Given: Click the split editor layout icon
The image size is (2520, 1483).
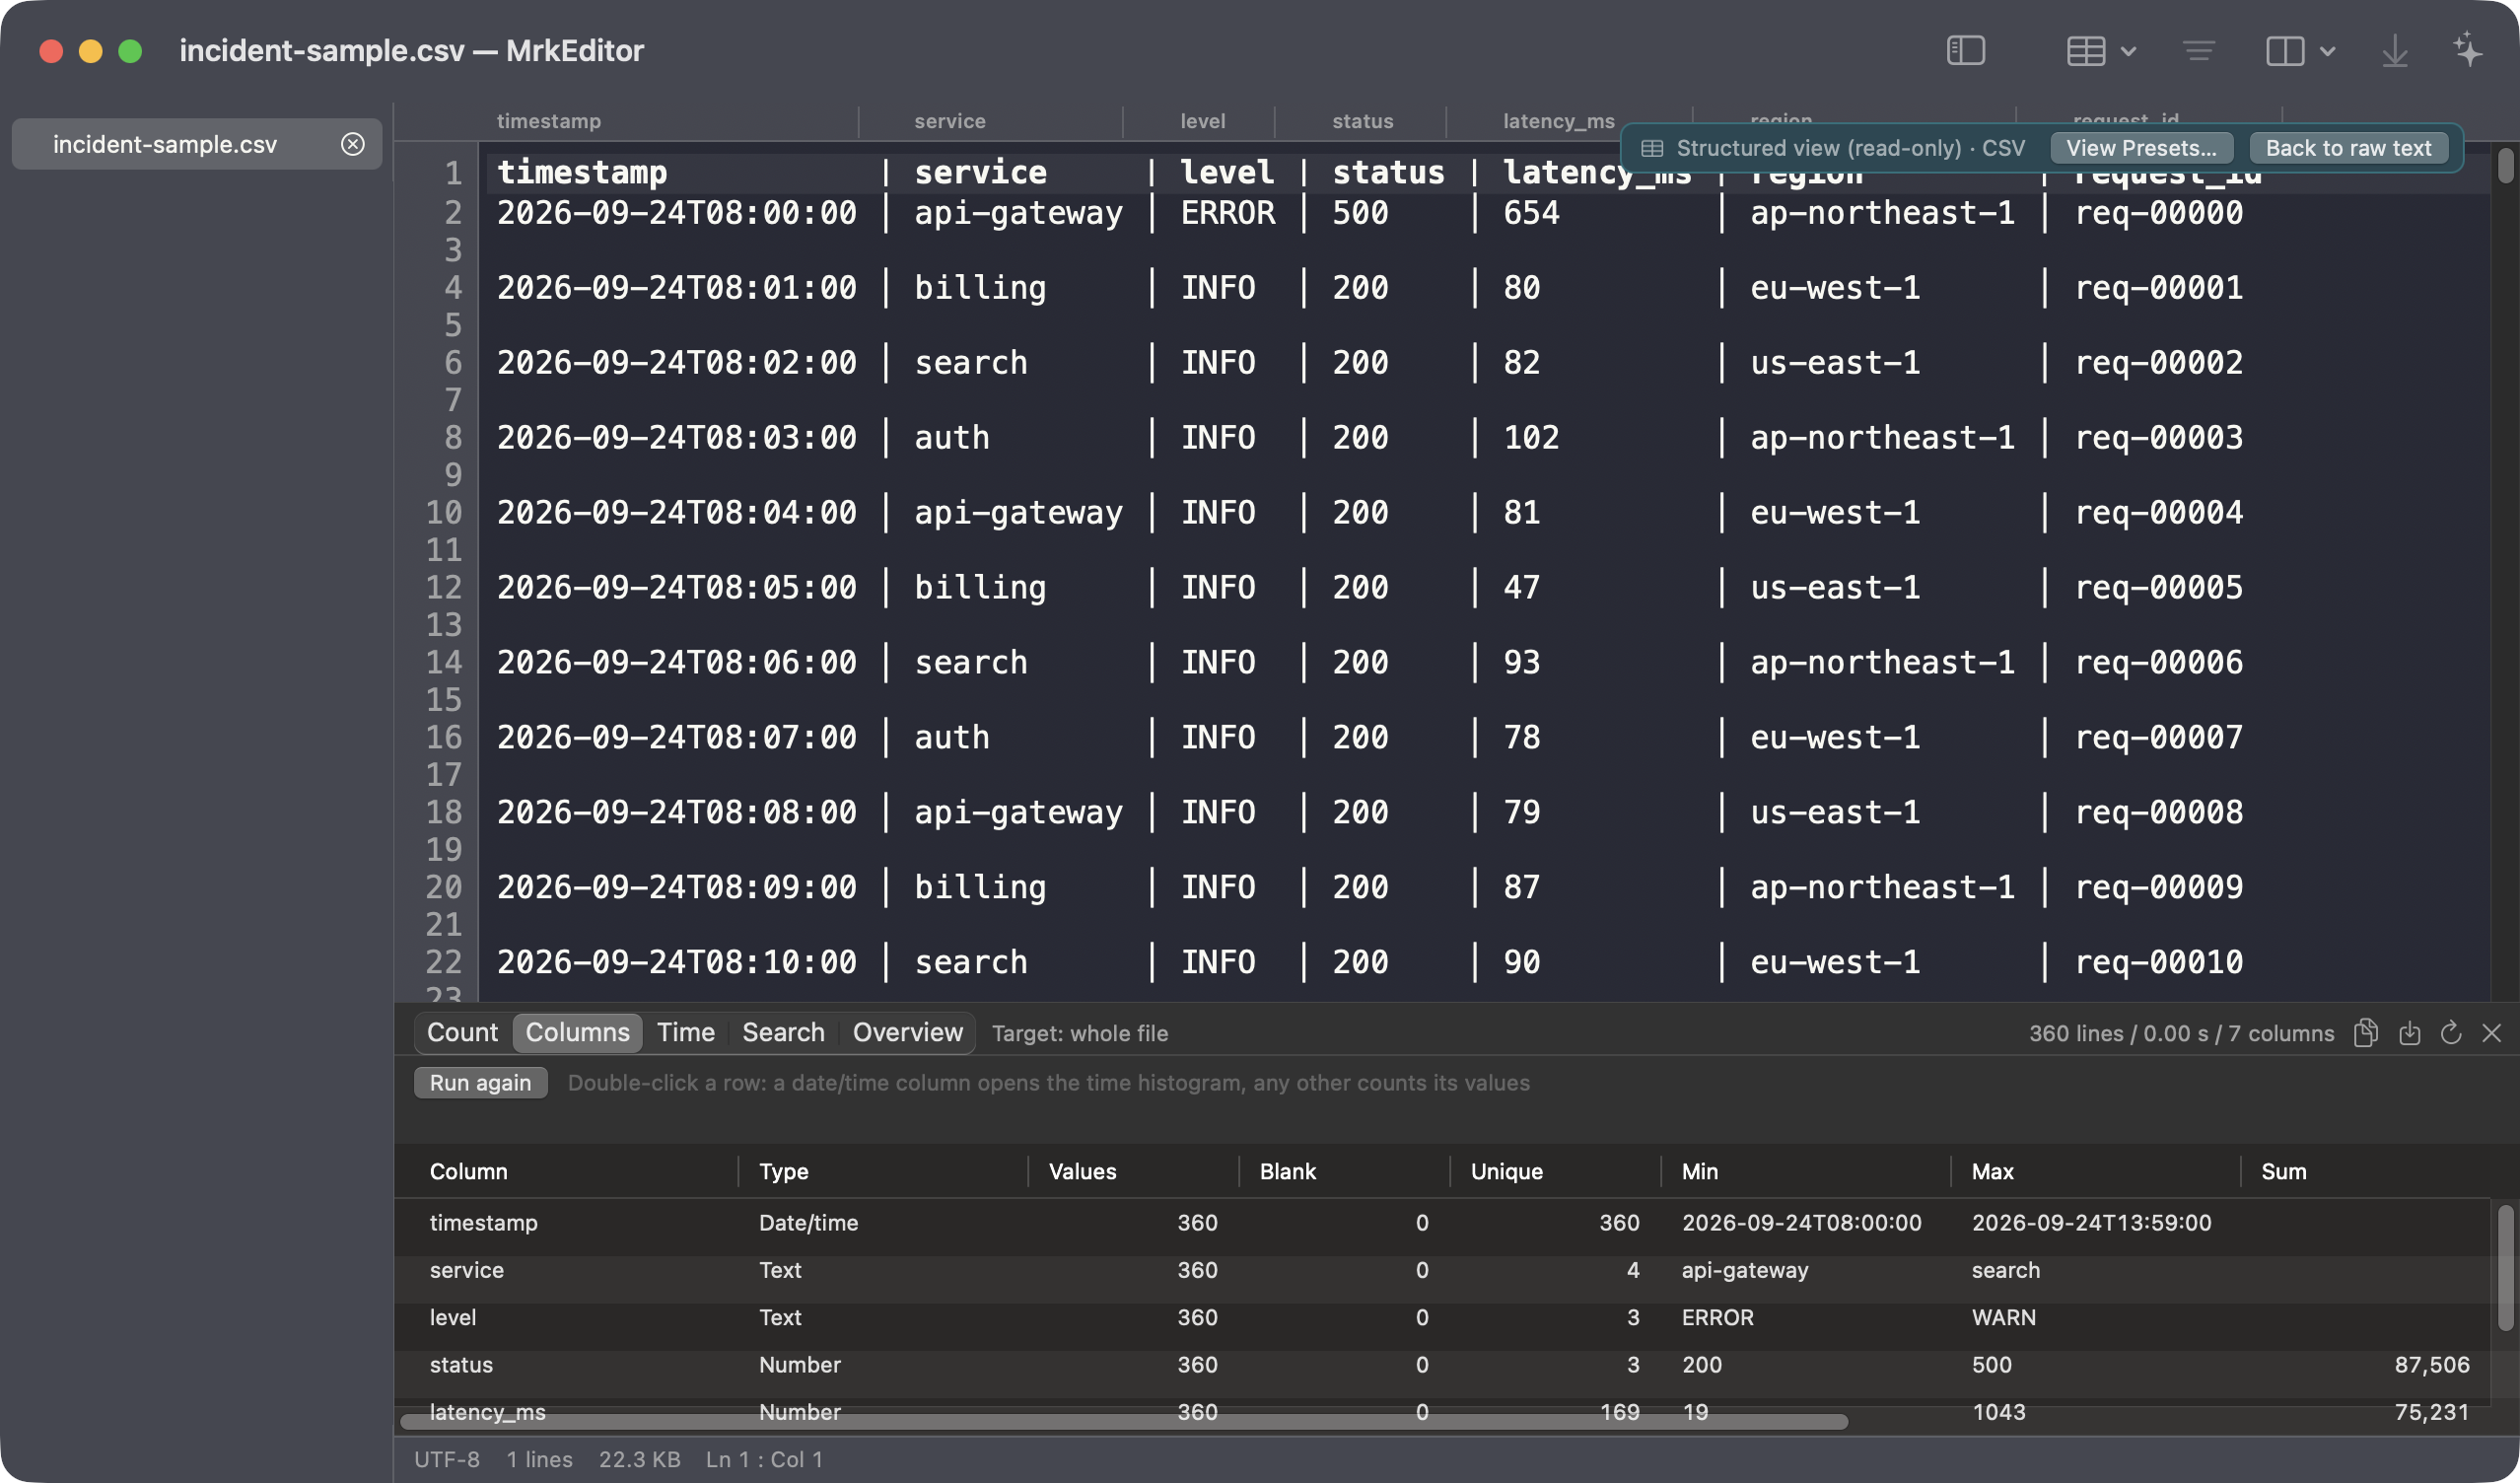Looking at the screenshot, I should [x=2284, y=50].
